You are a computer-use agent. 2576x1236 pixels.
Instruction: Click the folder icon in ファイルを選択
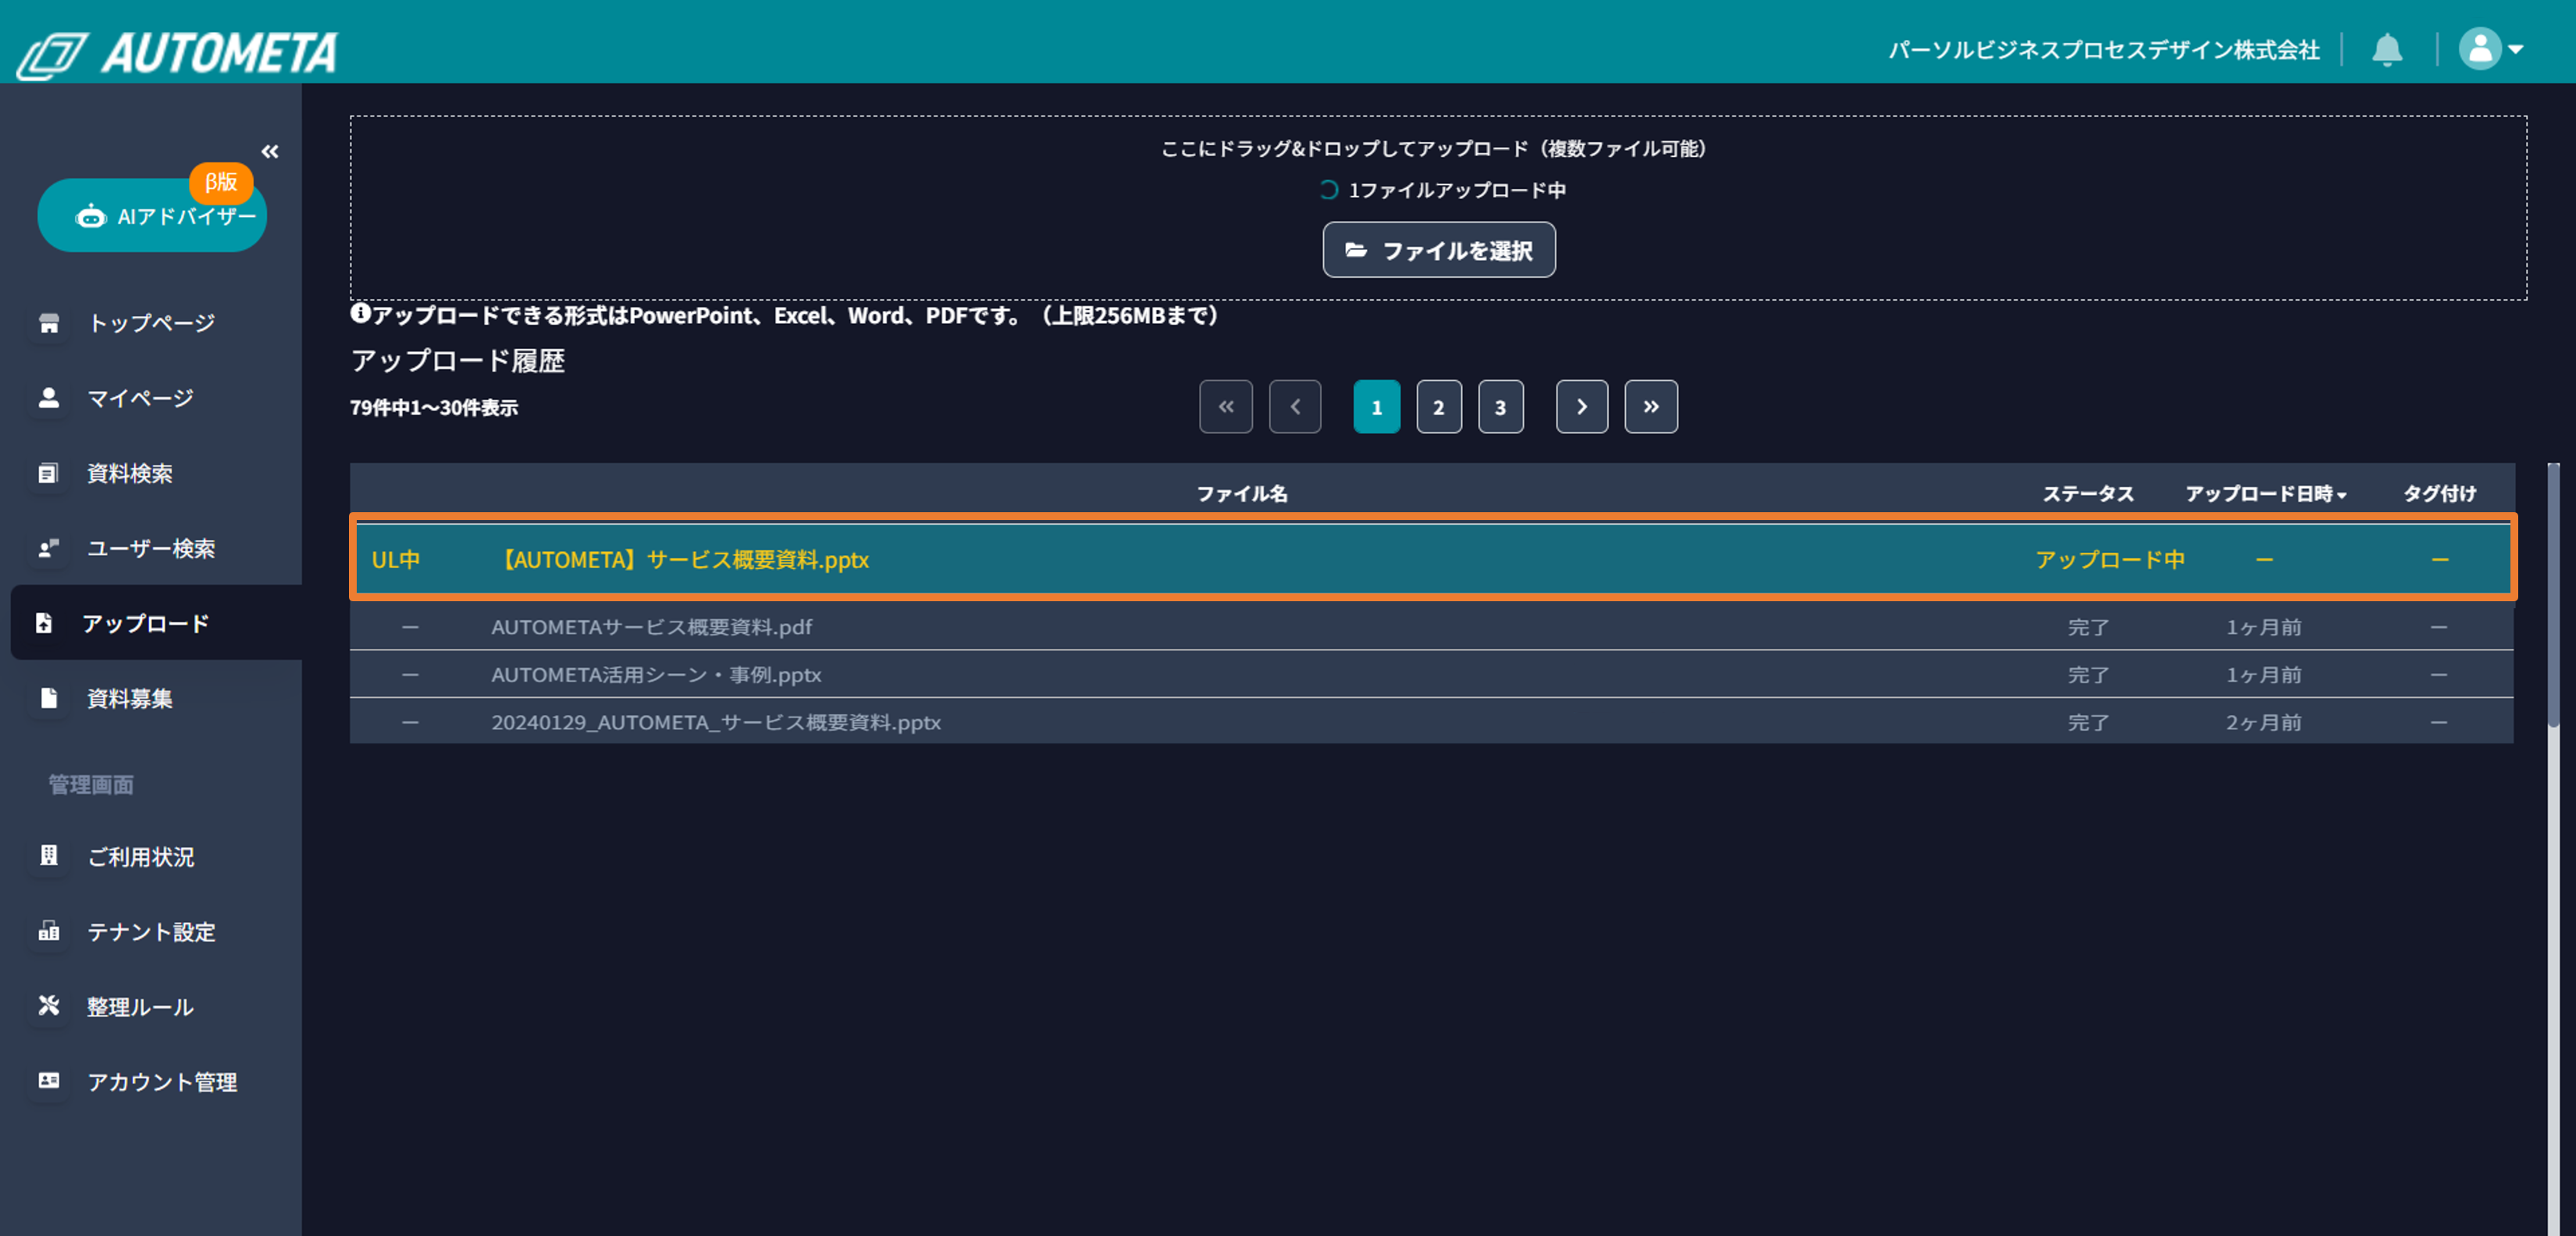[x=1356, y=250]
